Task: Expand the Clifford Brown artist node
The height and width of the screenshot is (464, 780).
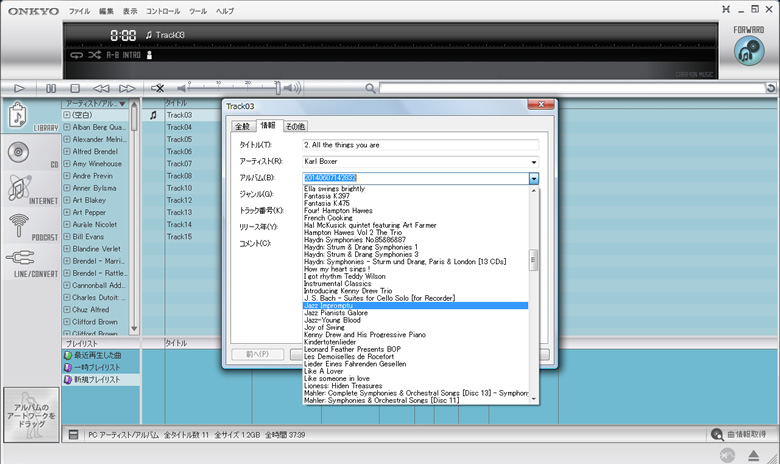Action: [x=67, y=322]
